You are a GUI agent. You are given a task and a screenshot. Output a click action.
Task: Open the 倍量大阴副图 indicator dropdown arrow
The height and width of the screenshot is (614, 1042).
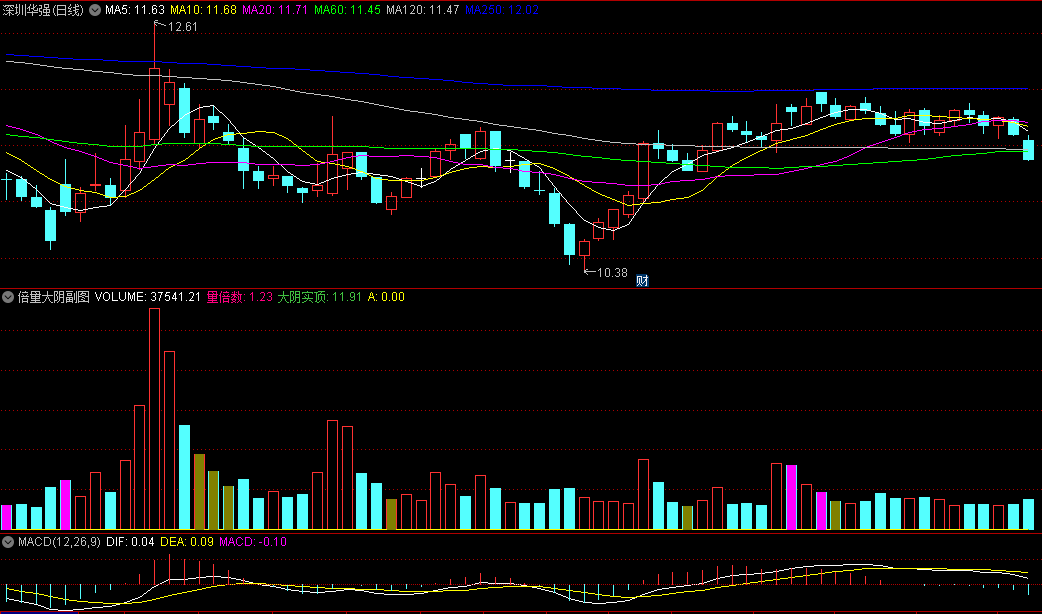tap(8, 297)
